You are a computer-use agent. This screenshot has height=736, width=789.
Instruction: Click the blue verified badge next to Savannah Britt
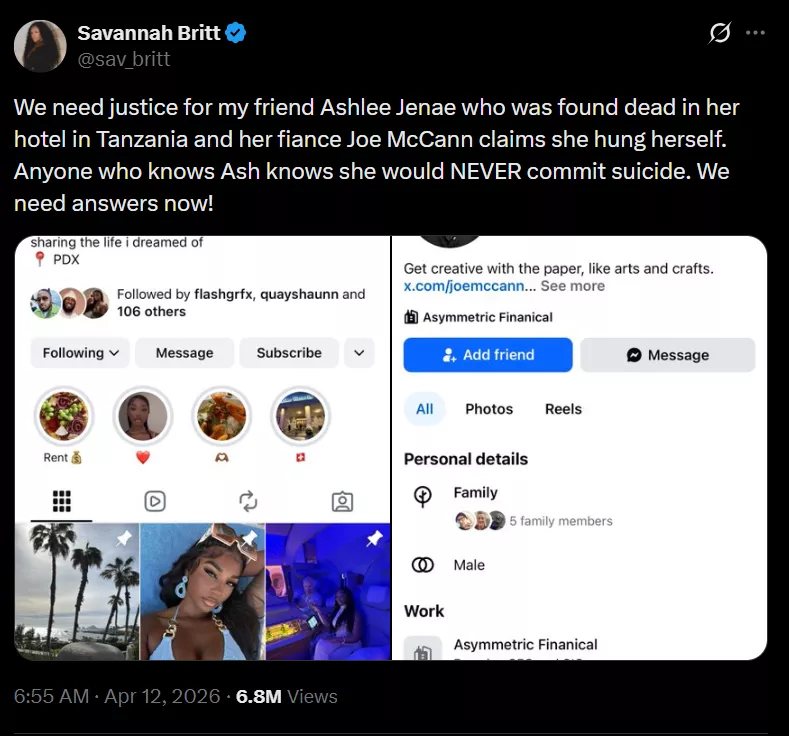point(236,33)
